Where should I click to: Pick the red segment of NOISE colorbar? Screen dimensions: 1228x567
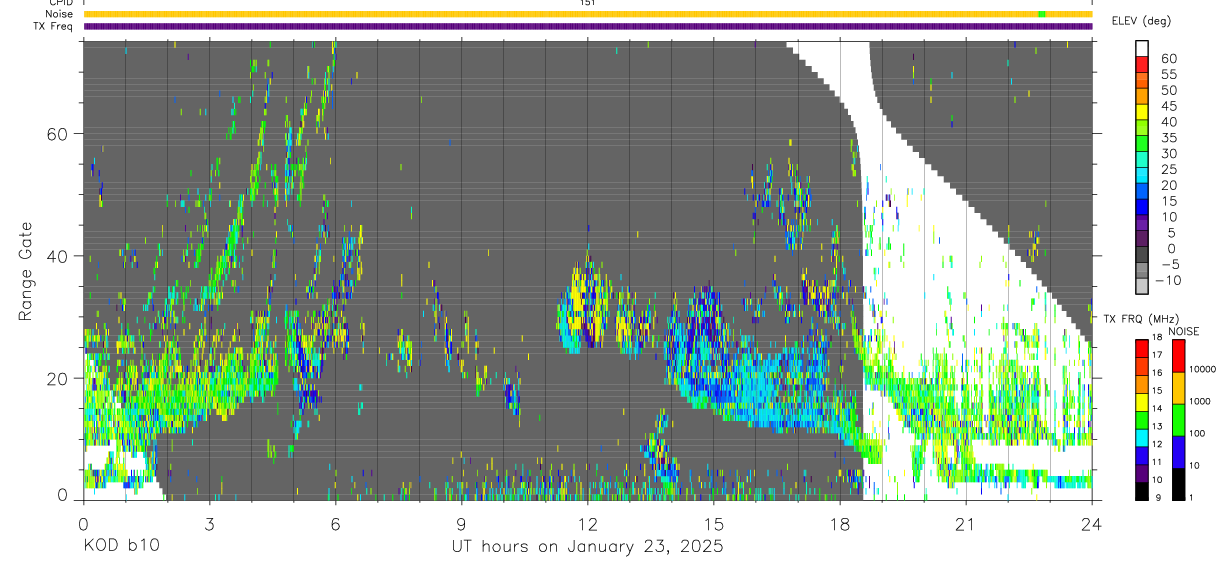[x=1179, y=355]
